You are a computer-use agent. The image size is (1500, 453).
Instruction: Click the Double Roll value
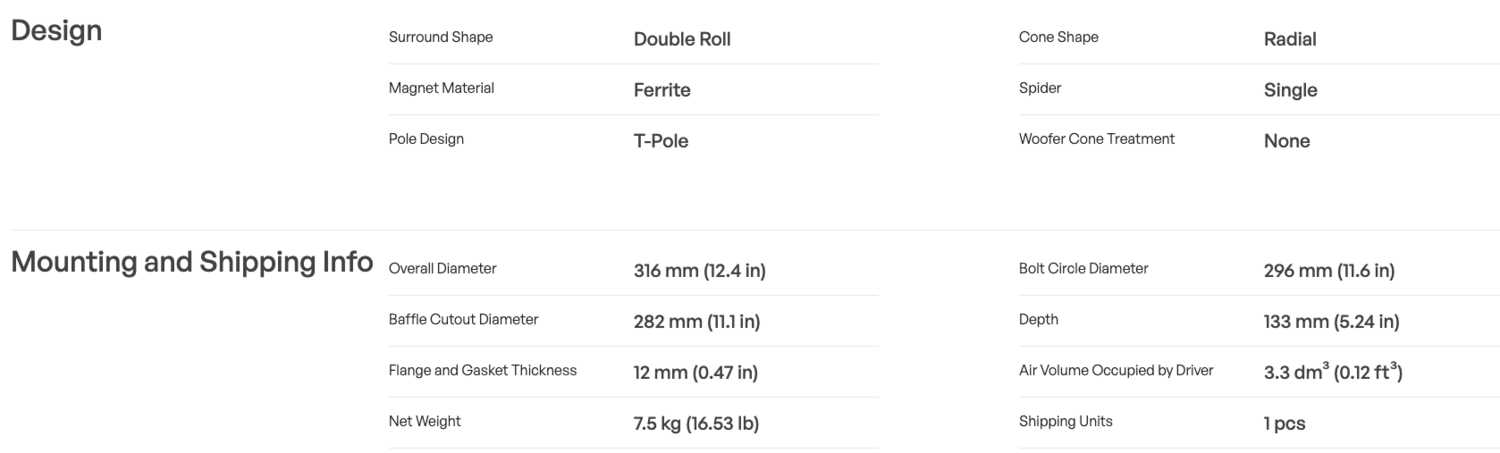tap(682, 40)
